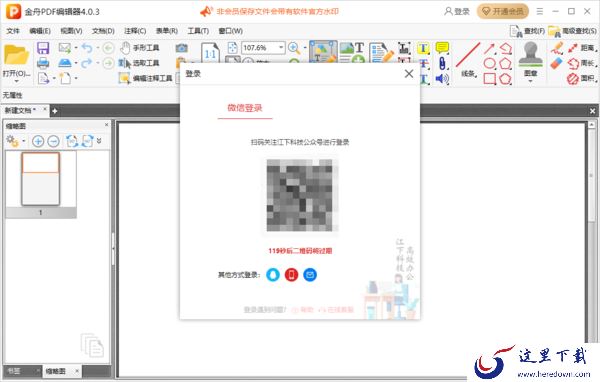Expand the 图章 stamp dropdown arrow
The height and width of the screenshot is (382, 600).
coord(530,81)
